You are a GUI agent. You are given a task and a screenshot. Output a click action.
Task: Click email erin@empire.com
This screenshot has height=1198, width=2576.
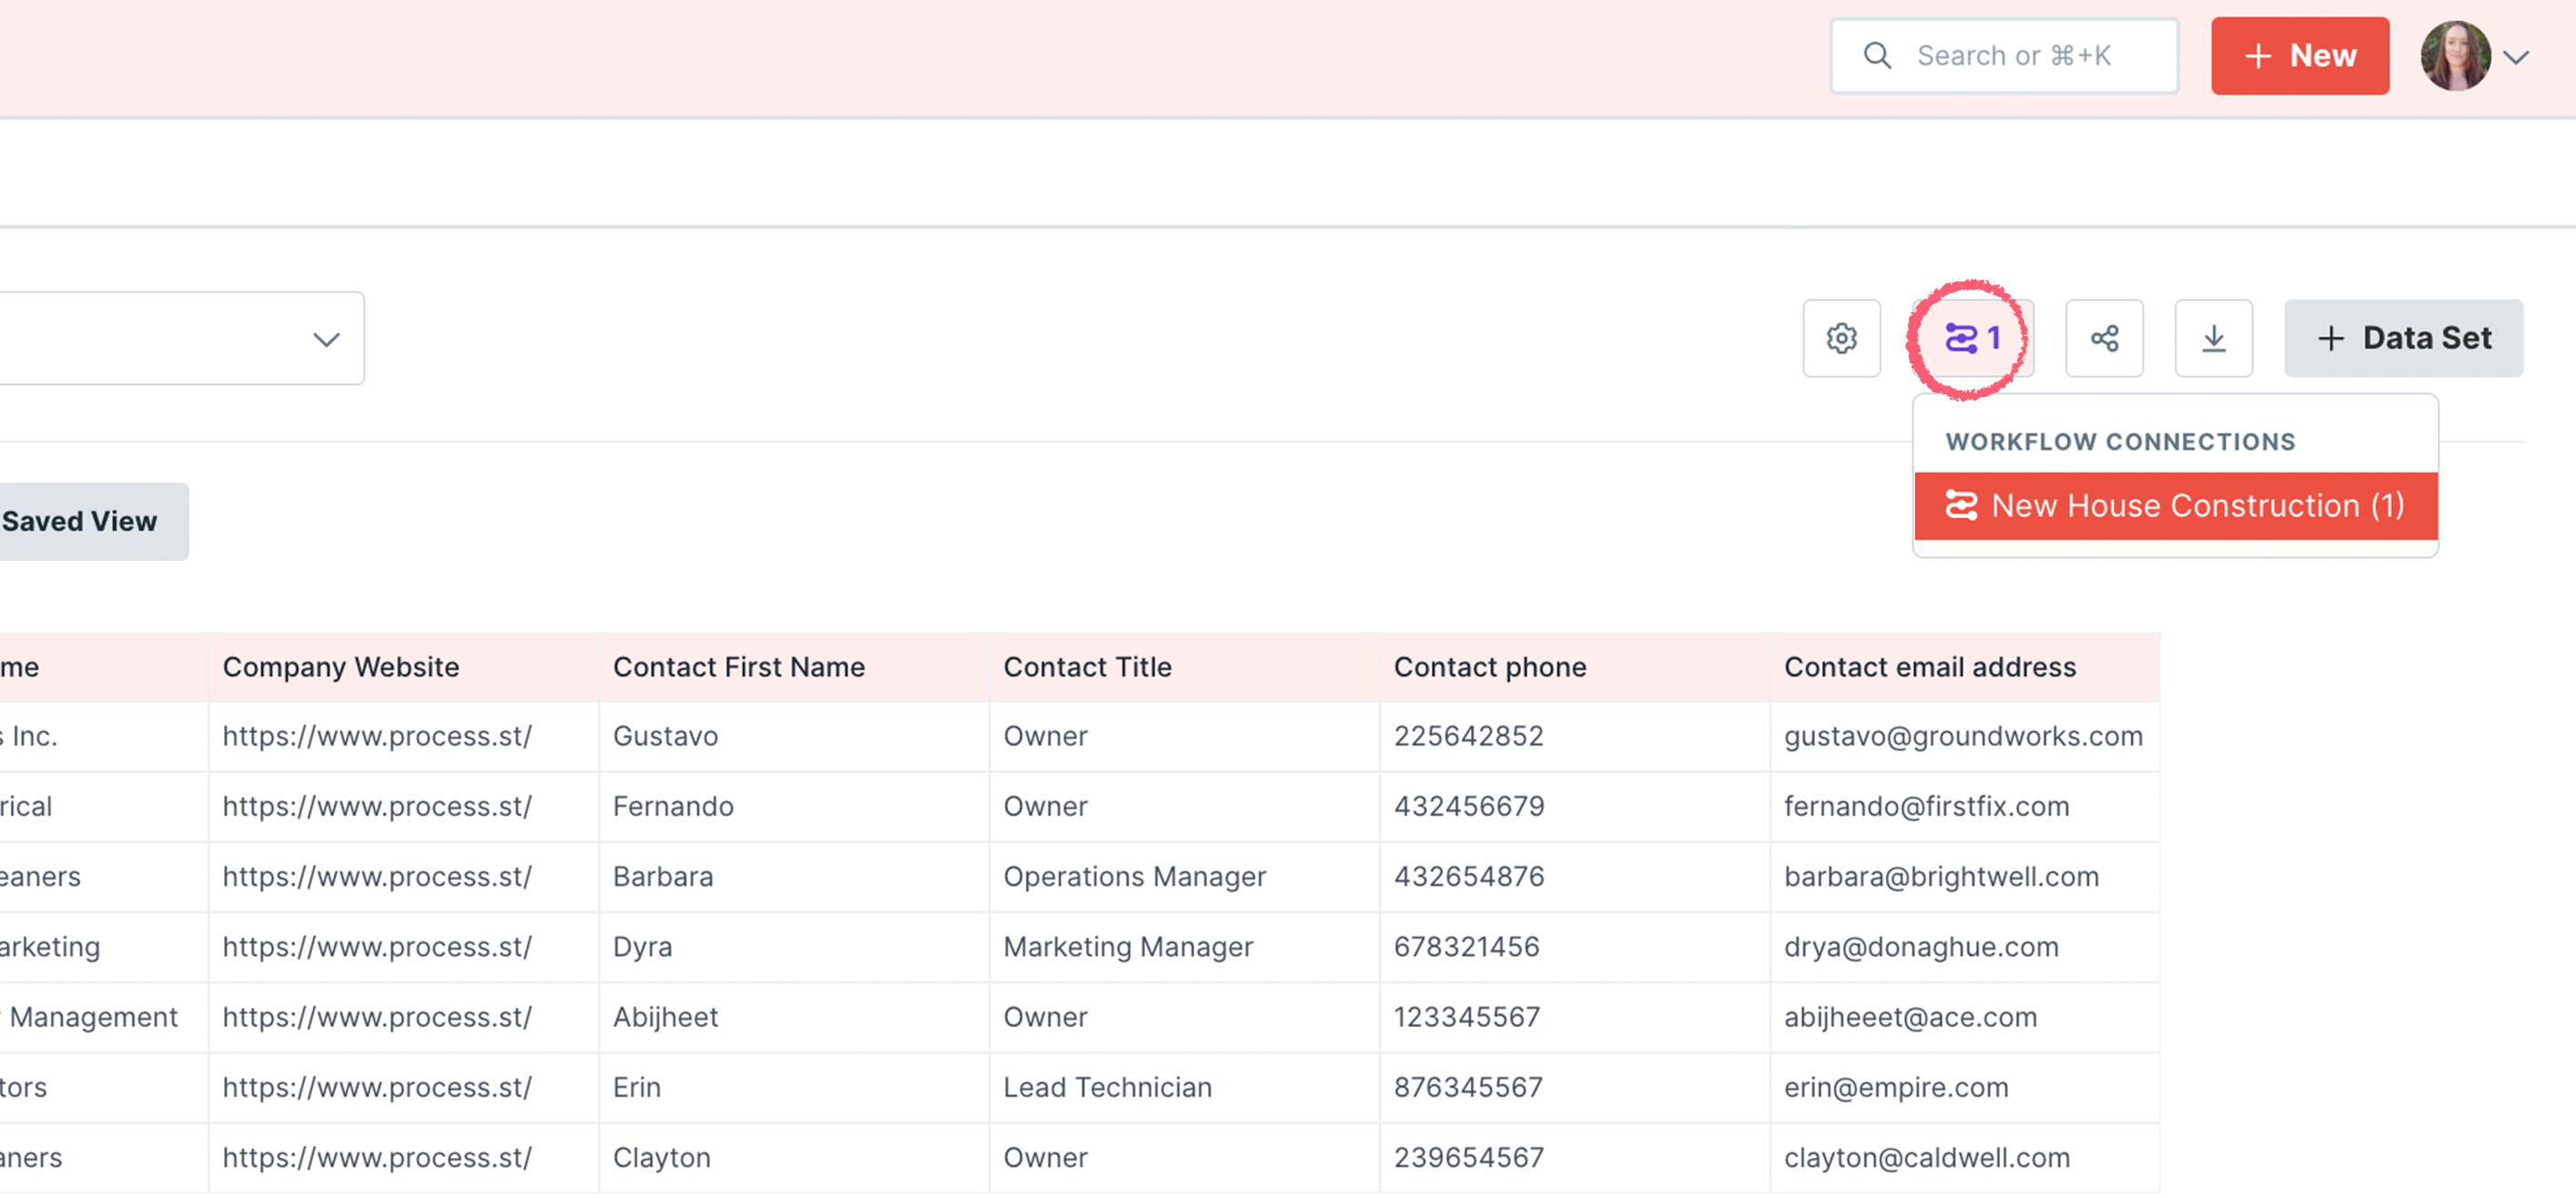[1896, 1087]
